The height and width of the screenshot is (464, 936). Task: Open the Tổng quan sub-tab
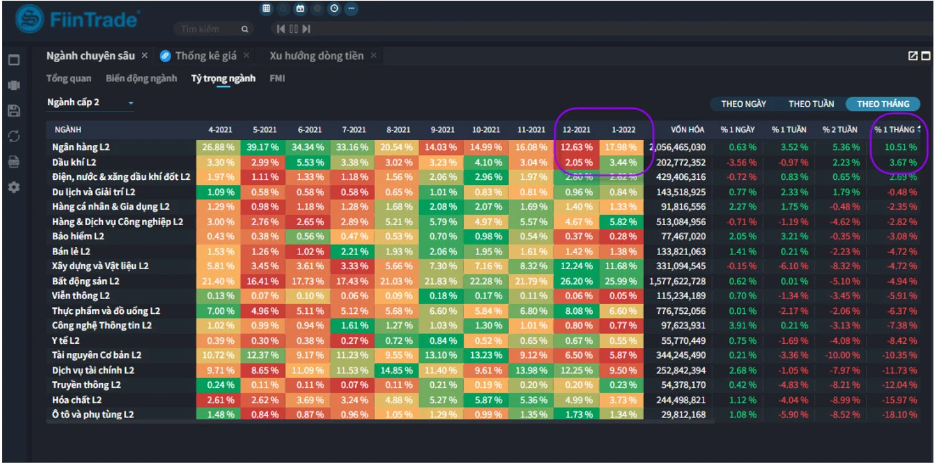click(69, 78)
